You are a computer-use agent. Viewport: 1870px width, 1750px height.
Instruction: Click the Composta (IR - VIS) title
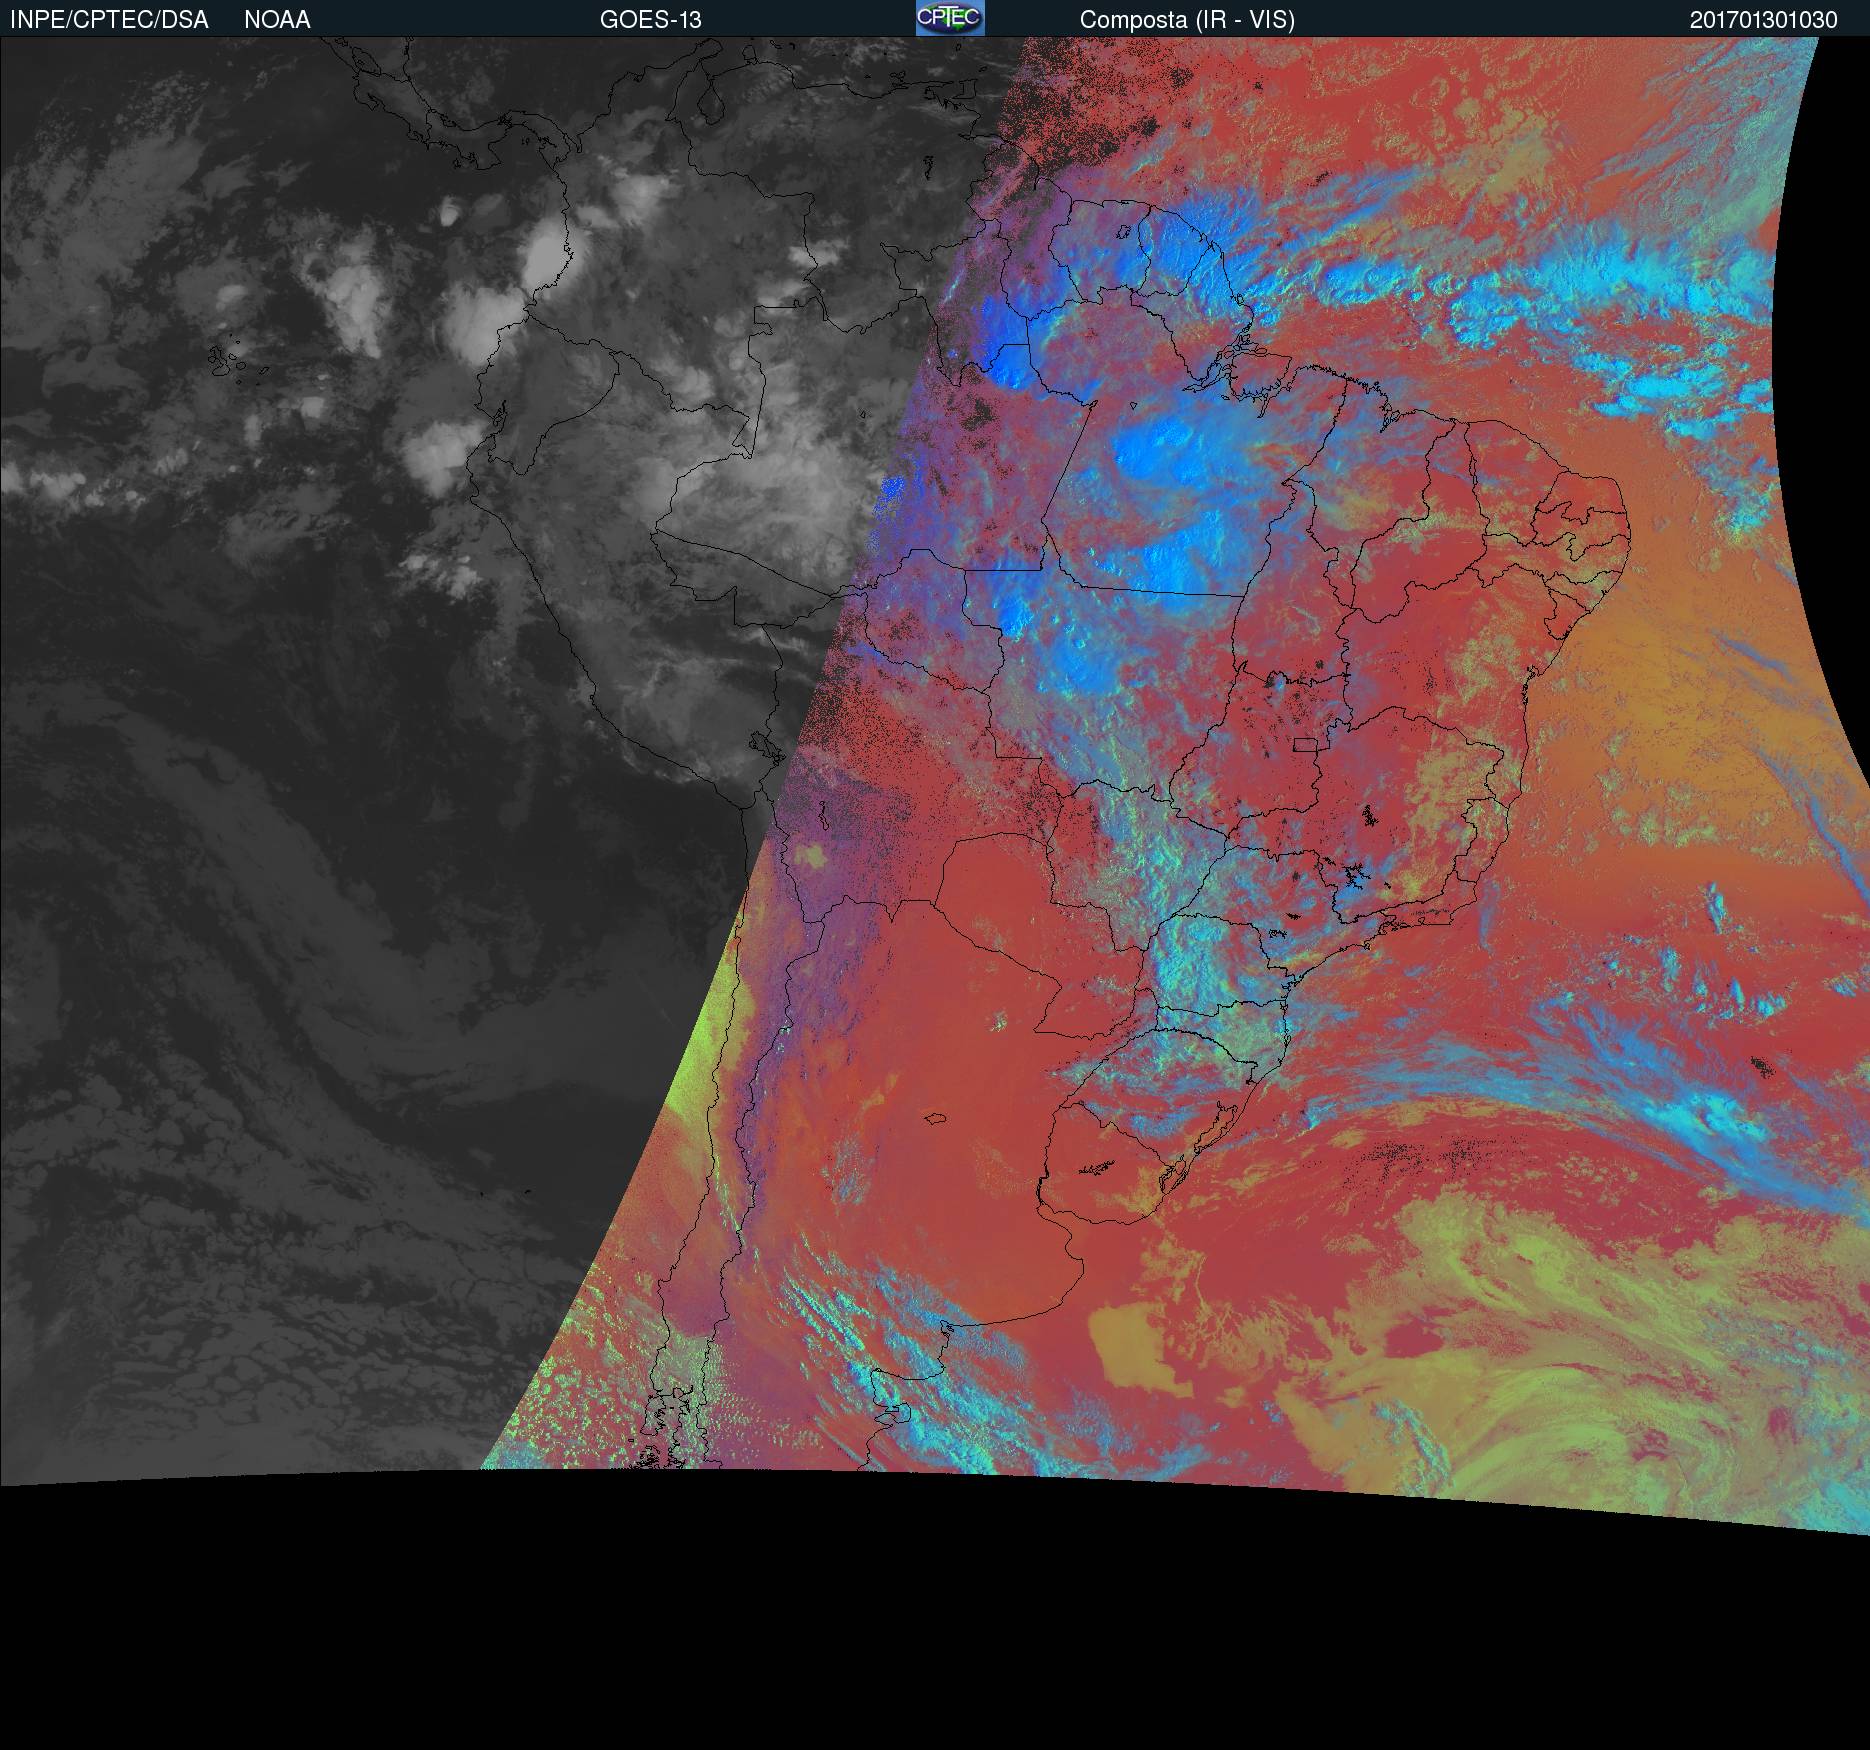pos(1187,20)
